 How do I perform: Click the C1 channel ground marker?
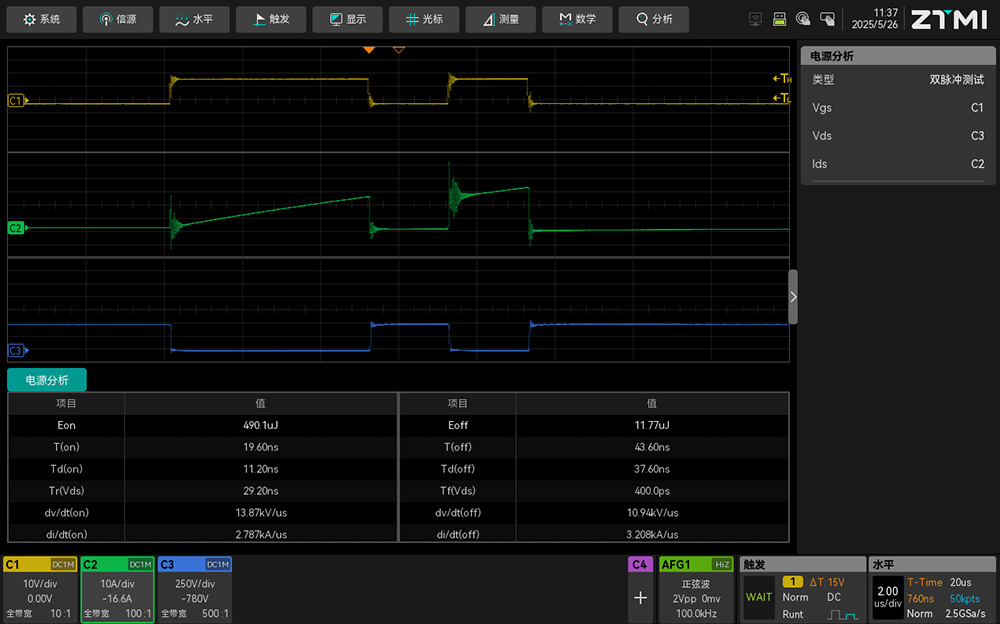pyautogui.click(x=16, y=100)
